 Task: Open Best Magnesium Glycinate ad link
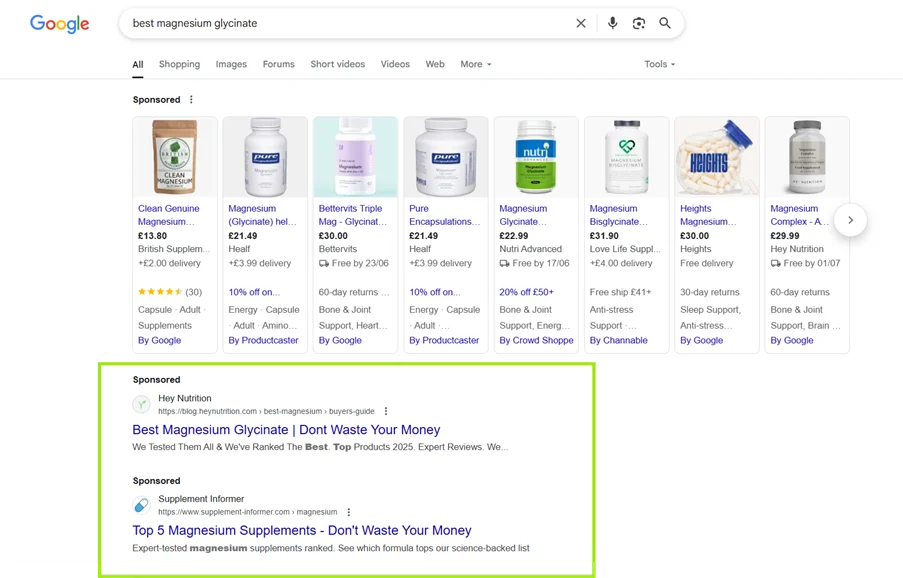click(x=286, y=430)
